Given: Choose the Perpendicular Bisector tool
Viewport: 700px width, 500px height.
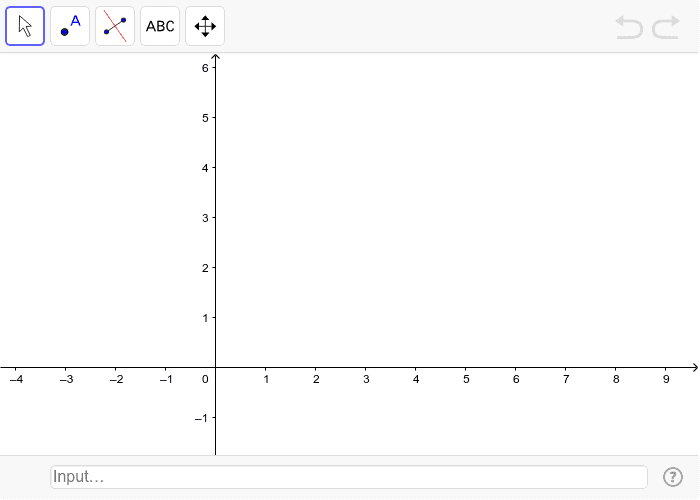Looking at the screenshot, I should pos(115,26).
